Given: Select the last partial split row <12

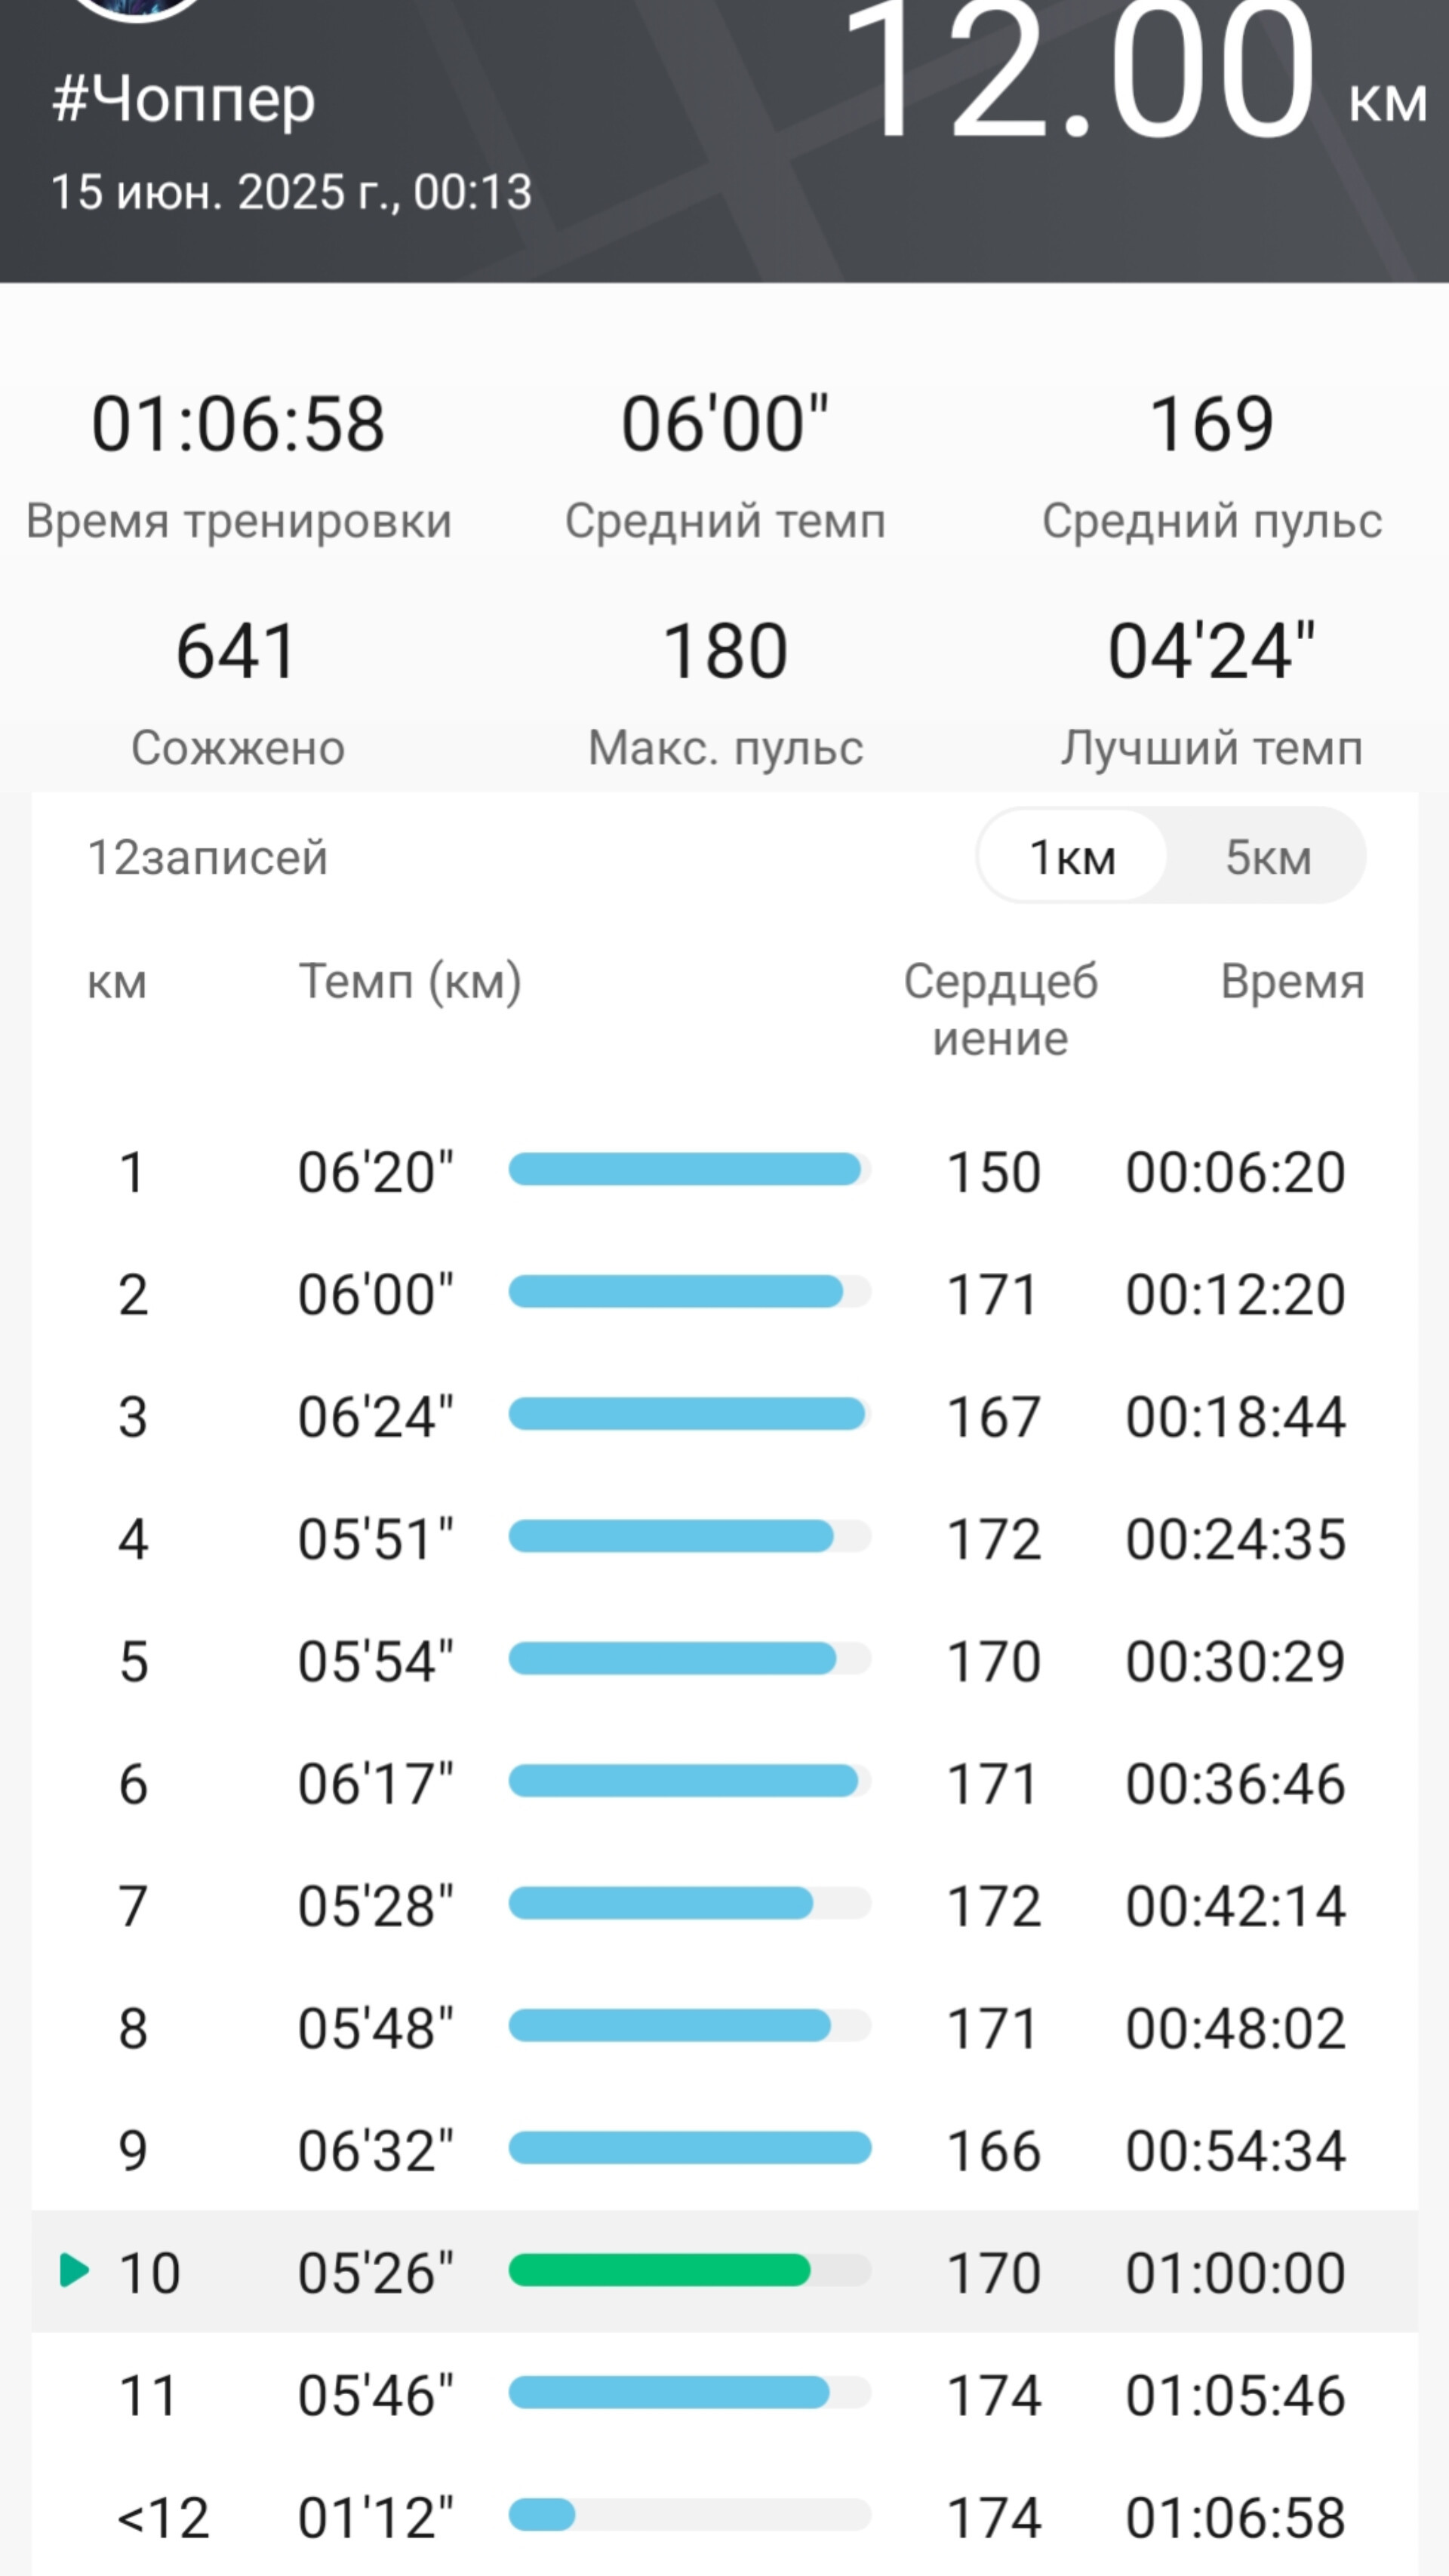Looking at the screenshot, I should (x=725, y=2516).
